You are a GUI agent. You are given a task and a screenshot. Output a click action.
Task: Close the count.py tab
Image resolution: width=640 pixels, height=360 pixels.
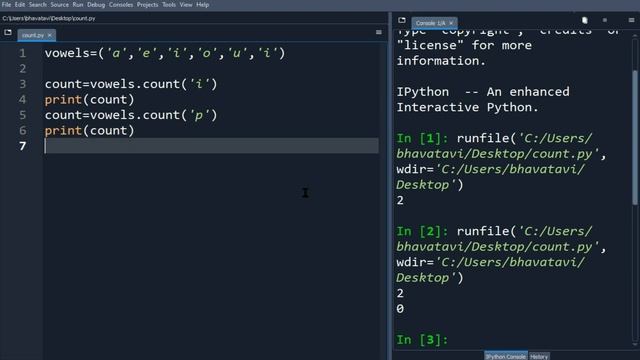click(50, 36)
